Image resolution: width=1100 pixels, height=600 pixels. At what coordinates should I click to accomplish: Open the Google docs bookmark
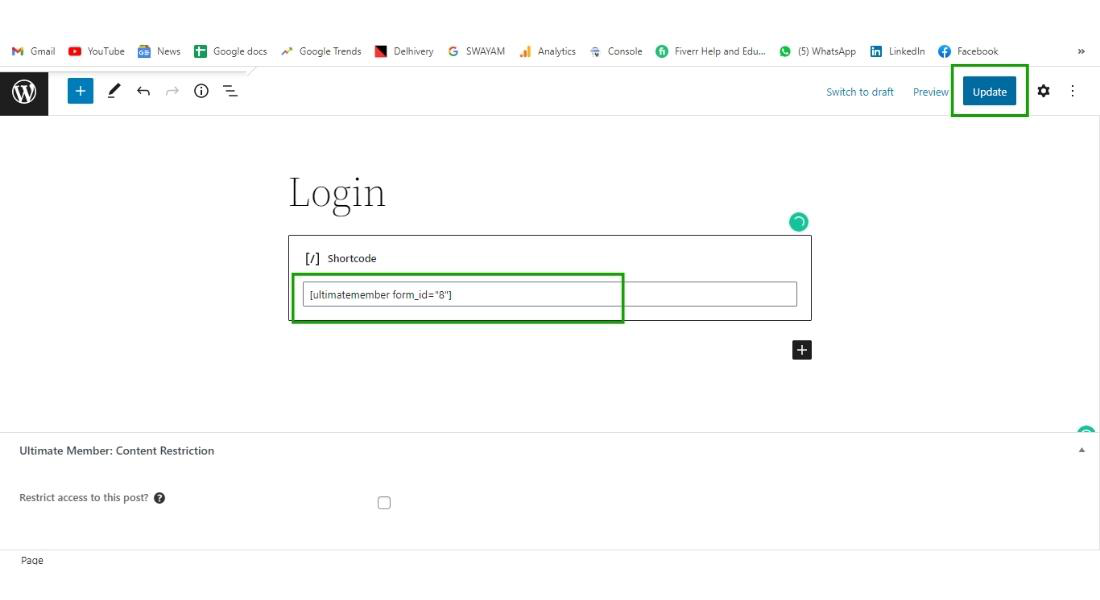pos(231,51)
